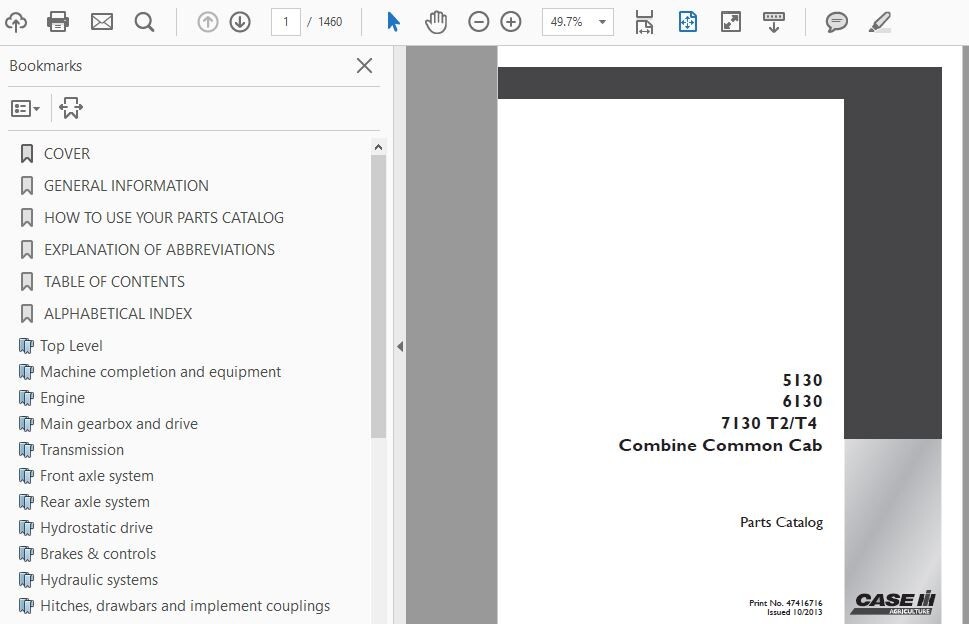The height and width of the screenshot is (624, 969).
Task: Print the document with the printer icon
Action: 58,22
